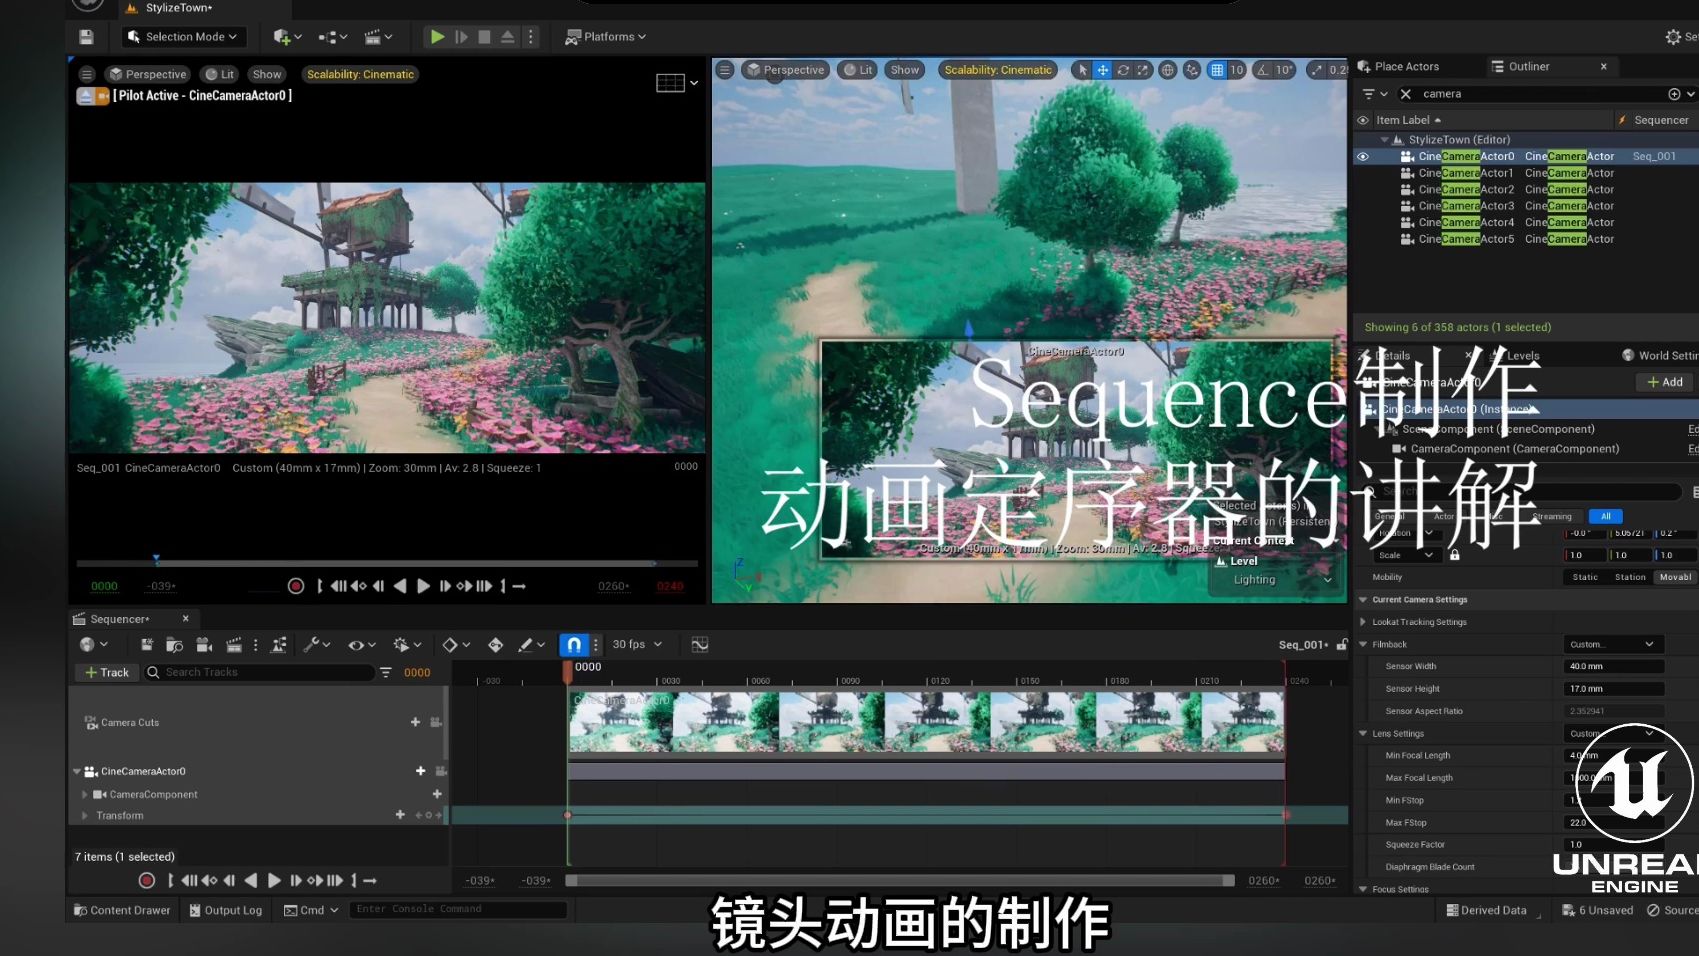Switch to the World Settings tab
The image size is (1699, 956).
click(1660, 355)
